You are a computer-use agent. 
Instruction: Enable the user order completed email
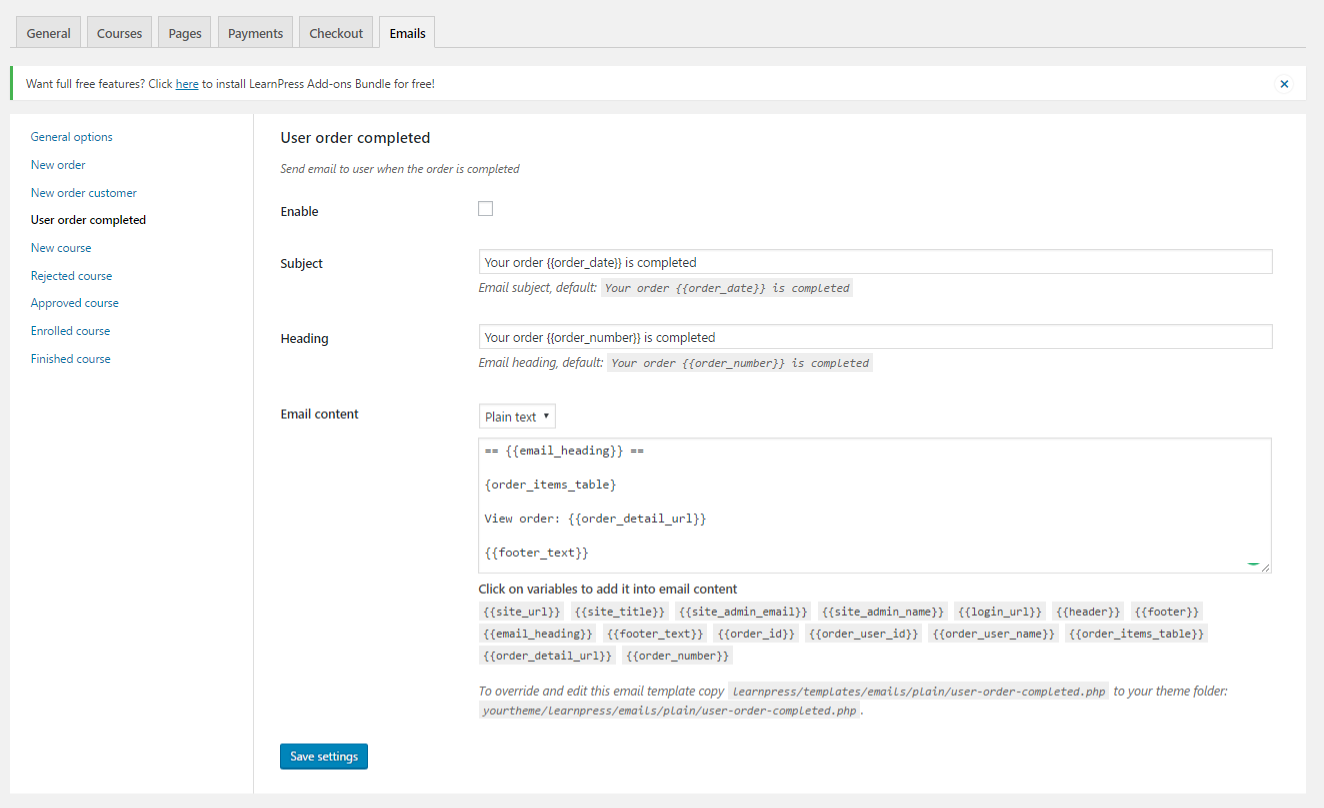pos(486,209)
